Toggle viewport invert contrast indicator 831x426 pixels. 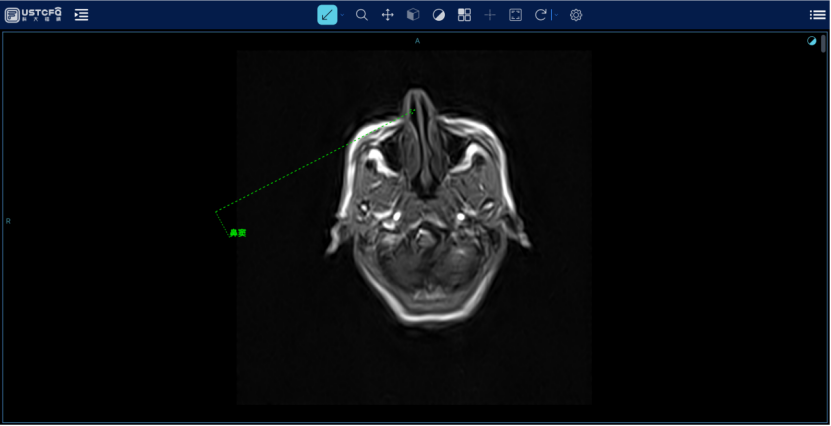coord(811,41)
